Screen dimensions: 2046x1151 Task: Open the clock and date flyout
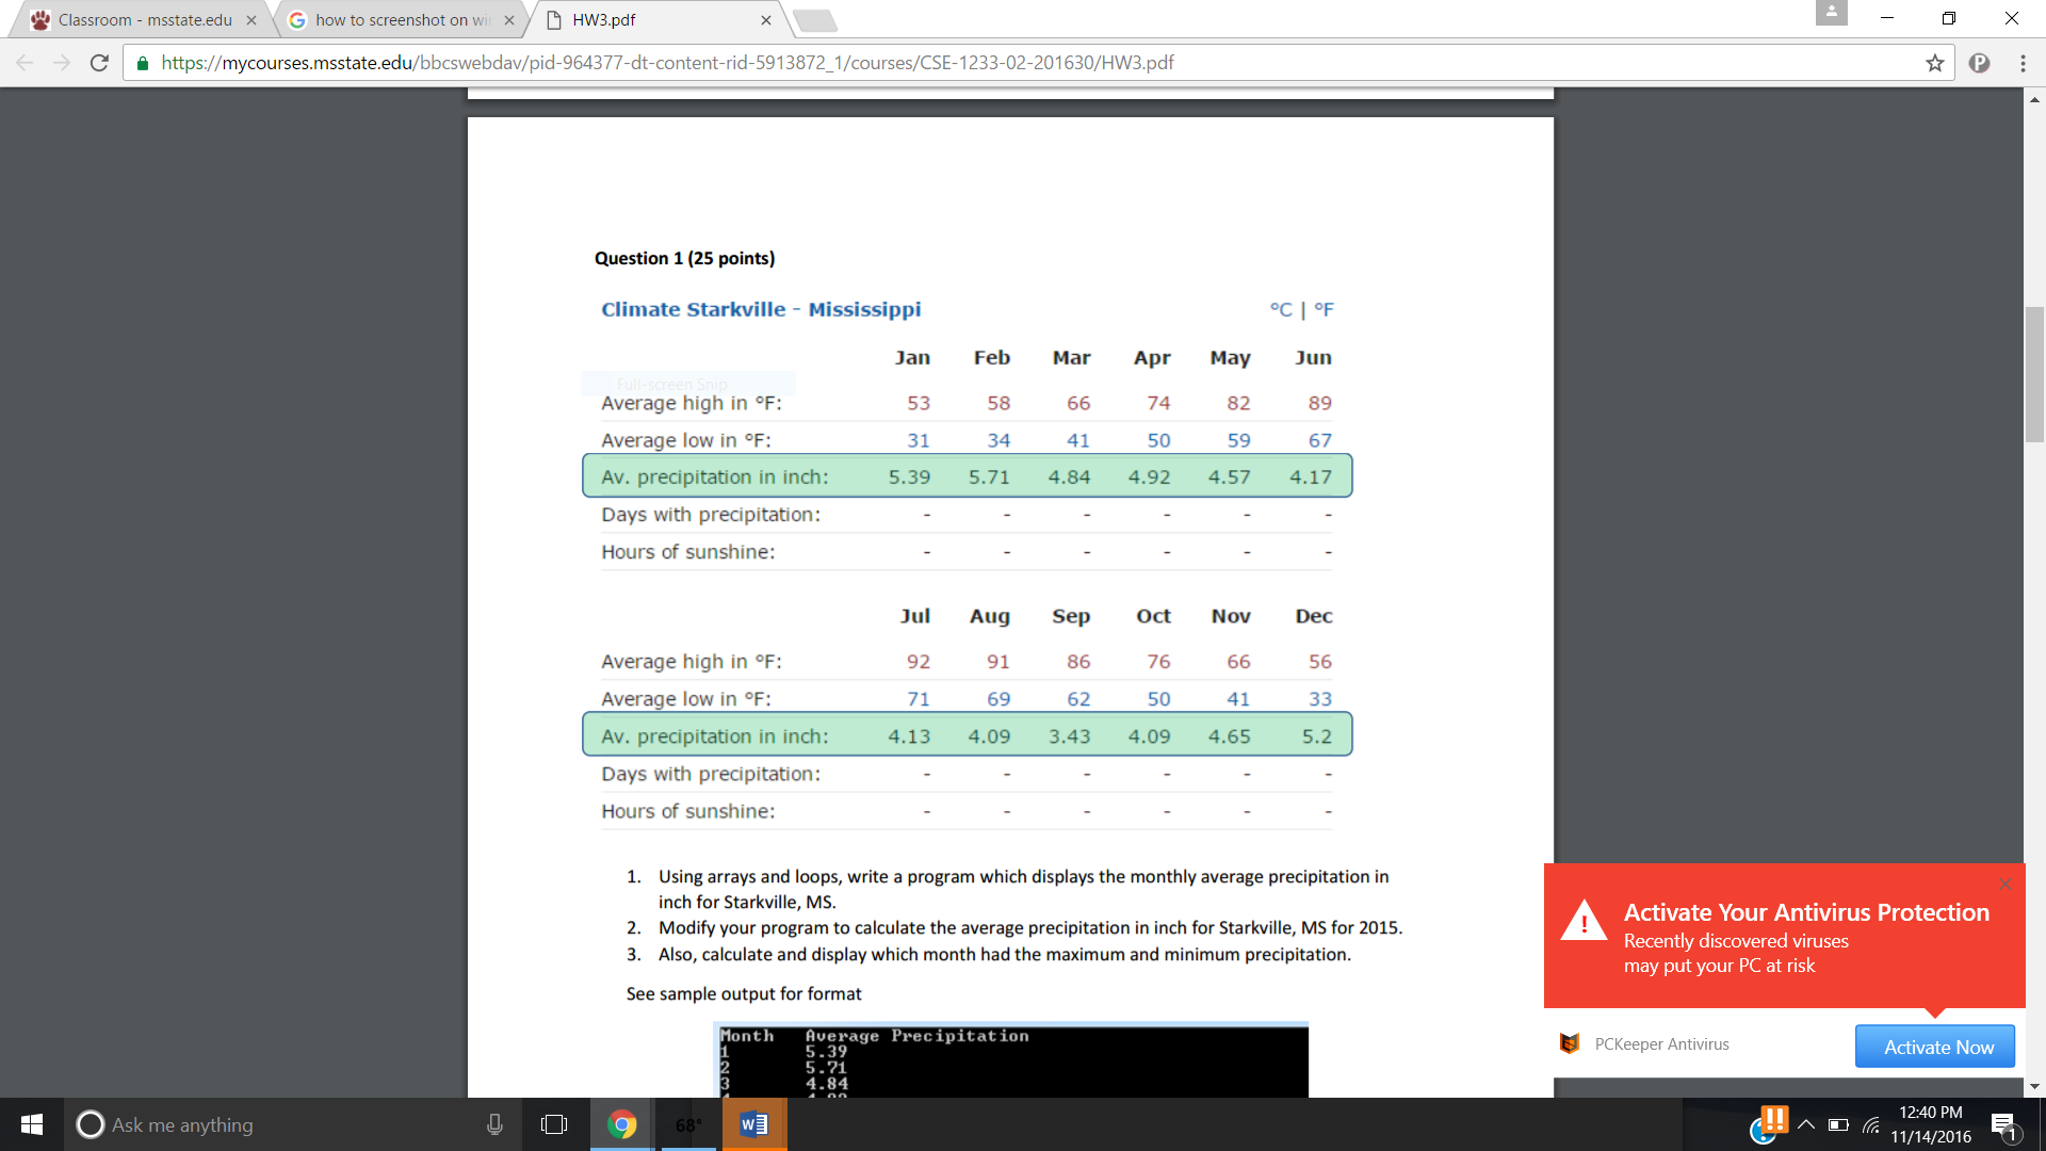pyautogui.click(x=1930, y=1124)
